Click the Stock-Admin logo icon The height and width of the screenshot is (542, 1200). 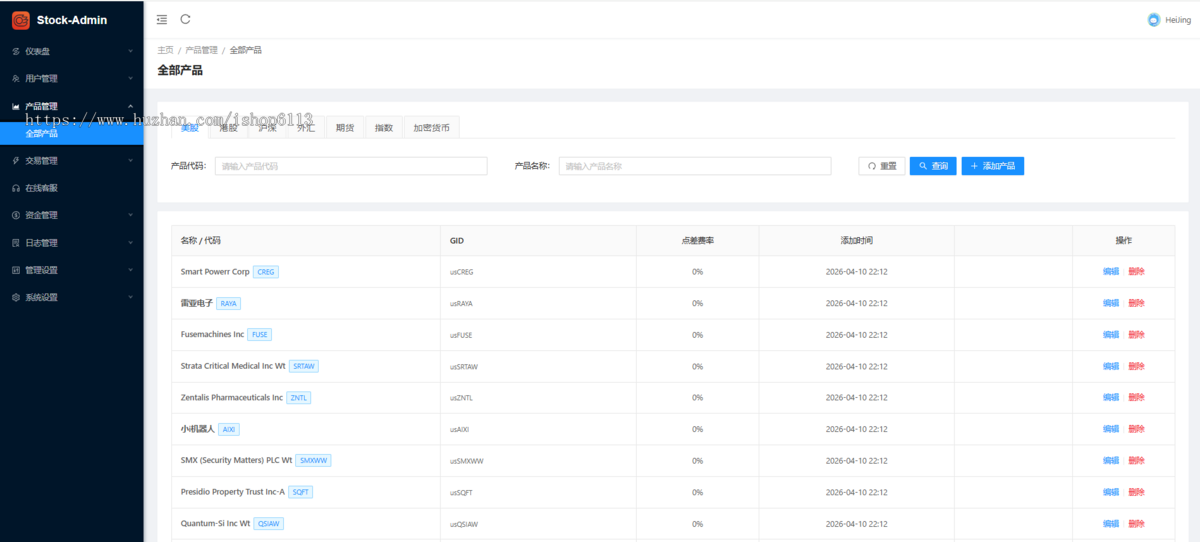(20, 19)
